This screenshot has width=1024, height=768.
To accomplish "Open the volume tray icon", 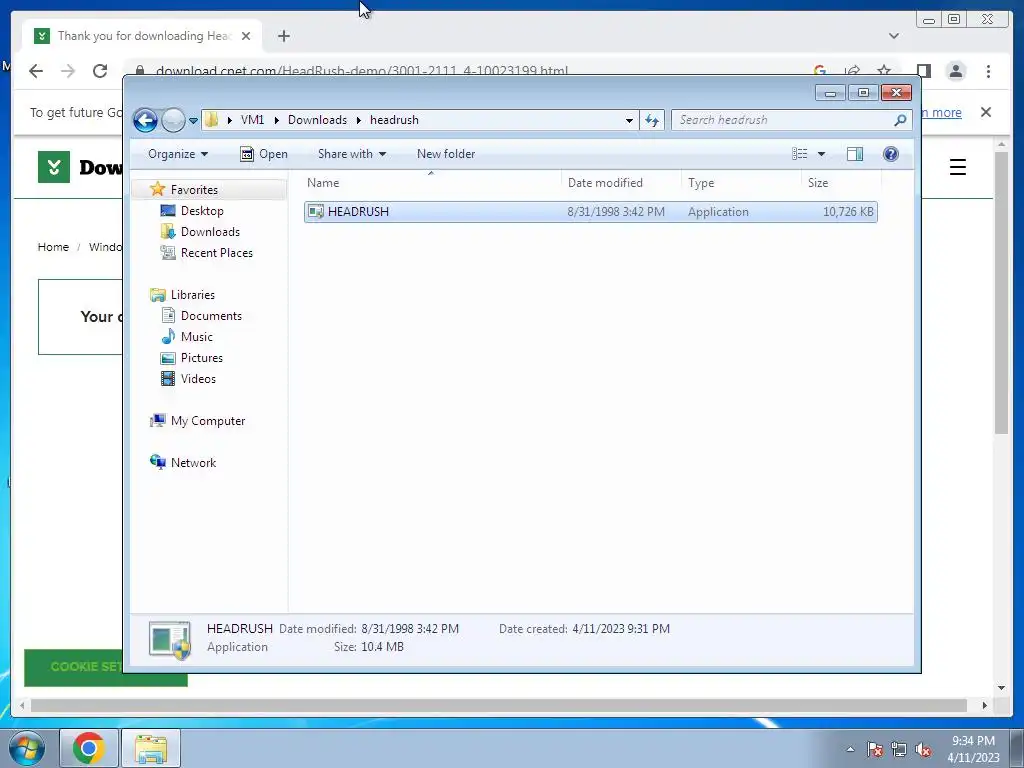I will 923,749.
